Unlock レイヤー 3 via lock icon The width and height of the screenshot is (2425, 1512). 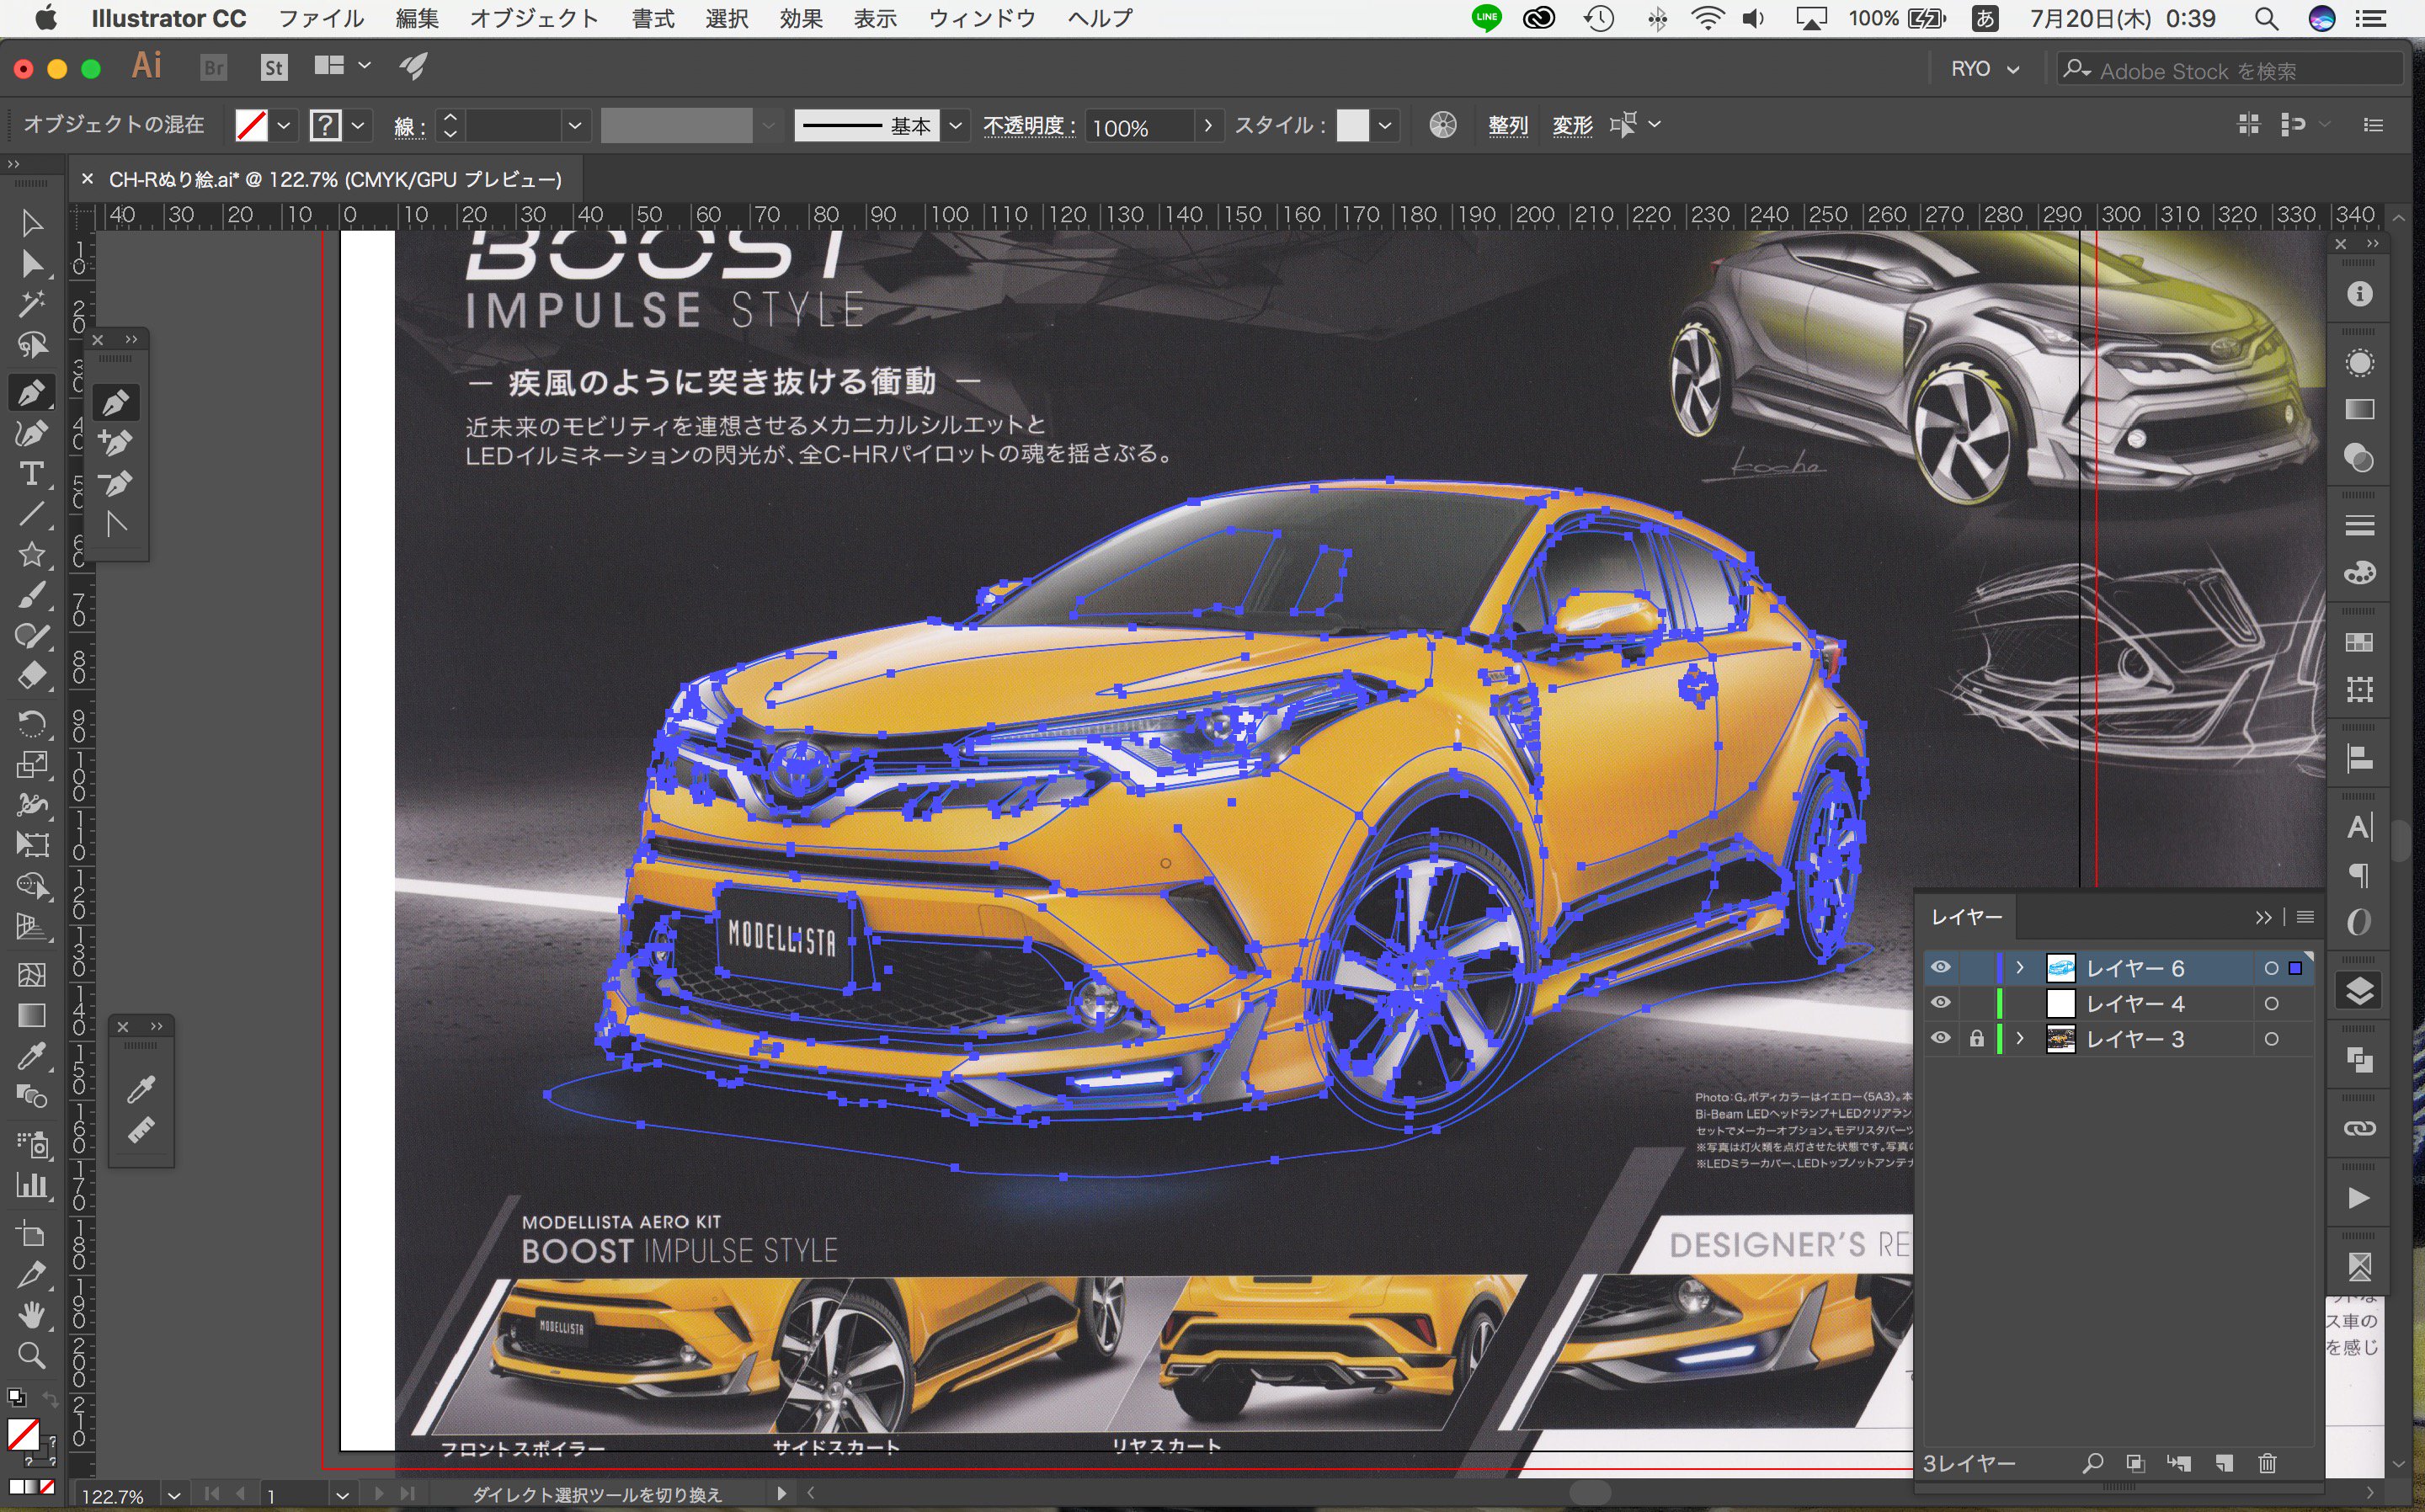click(1976, 1038)
